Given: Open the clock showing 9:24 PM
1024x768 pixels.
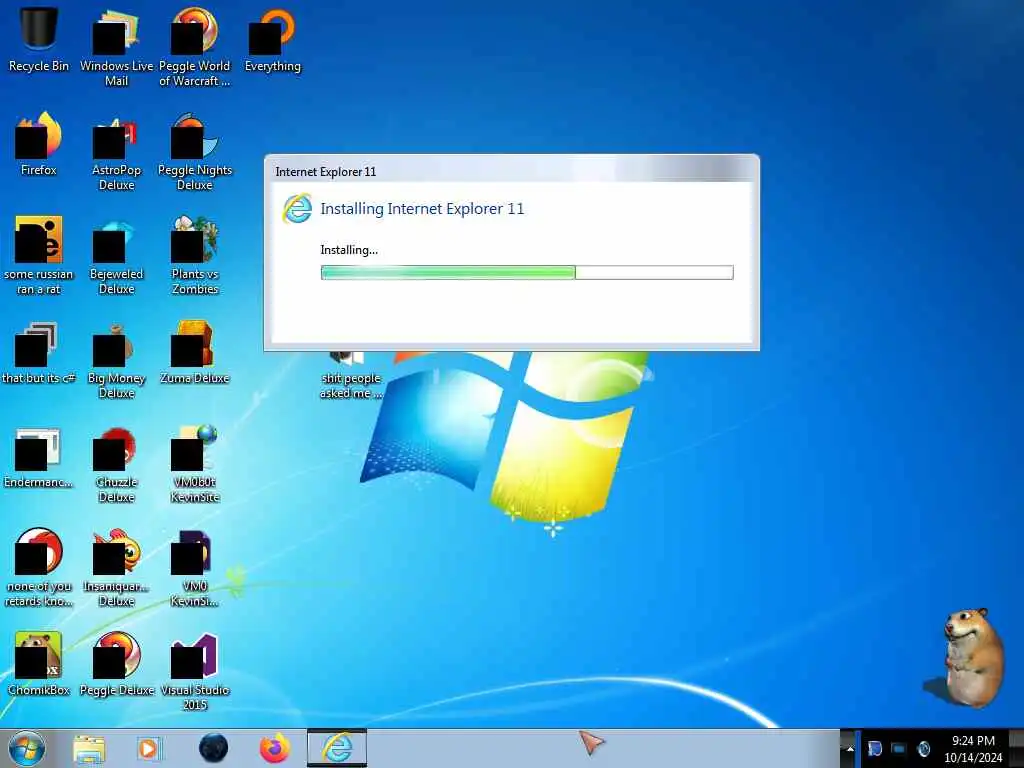Looking at the screenshot, I should (x=973, y=749).
